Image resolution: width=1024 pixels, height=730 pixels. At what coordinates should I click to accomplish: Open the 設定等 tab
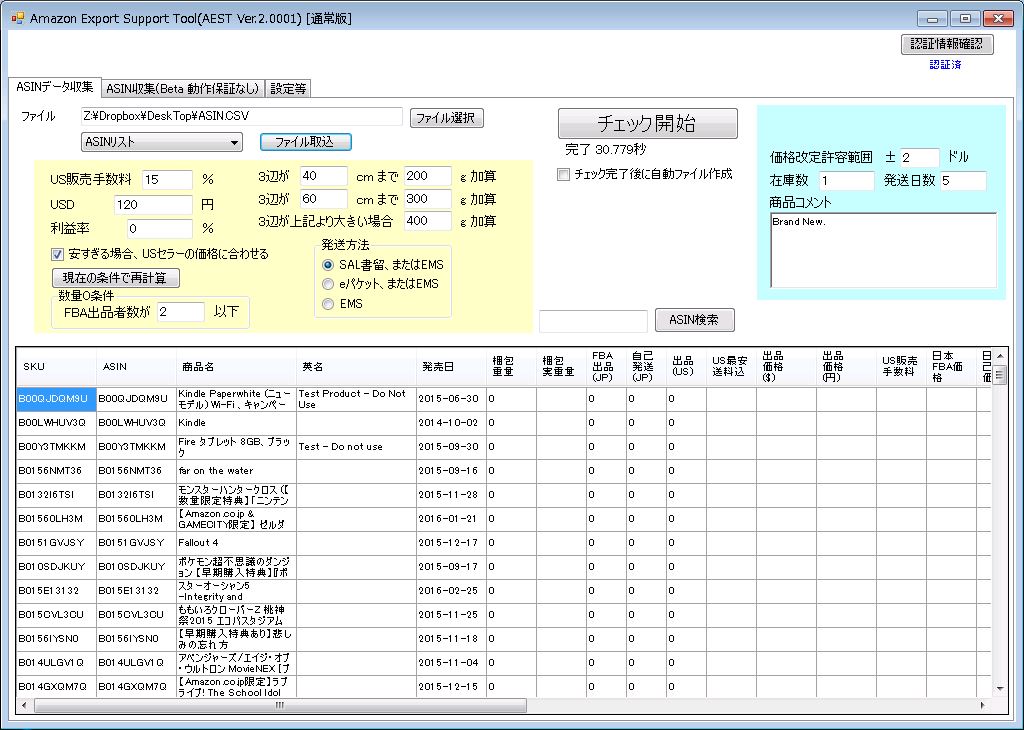click(x=288, y=88)
